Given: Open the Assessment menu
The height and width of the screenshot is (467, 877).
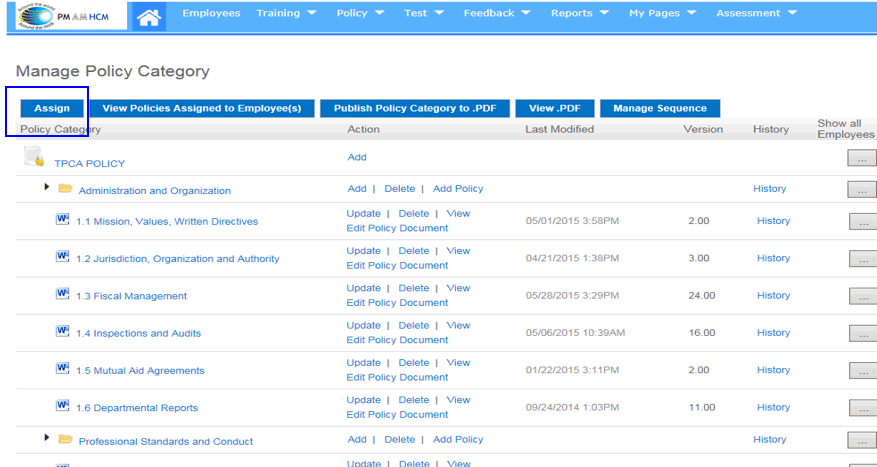Looking at the screenshot, I should click(x=756, y=13).
